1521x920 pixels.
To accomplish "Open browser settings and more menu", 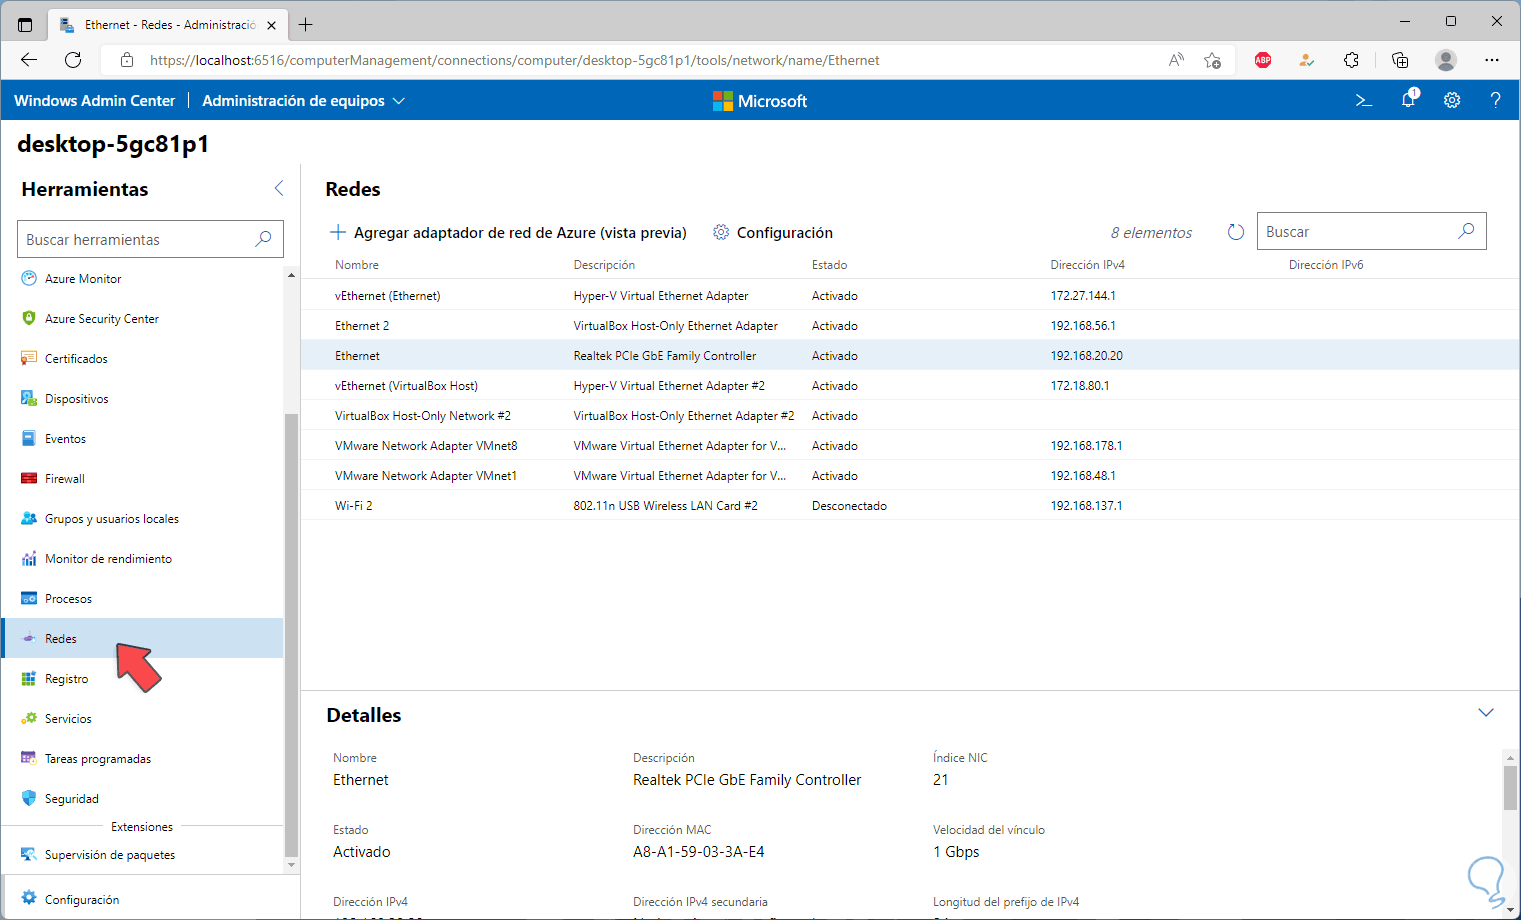I will 1492,60.
